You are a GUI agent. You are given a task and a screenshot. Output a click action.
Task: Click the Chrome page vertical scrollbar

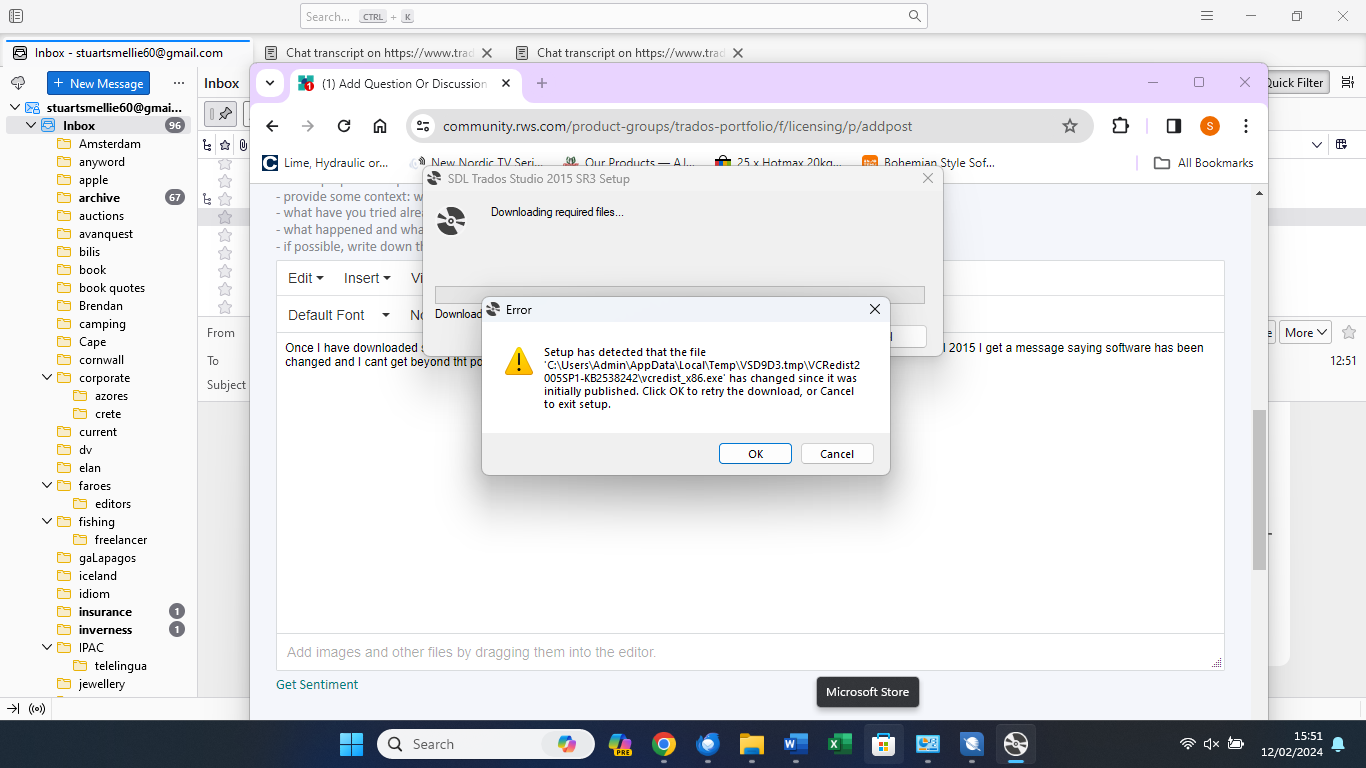(1259, 490)
